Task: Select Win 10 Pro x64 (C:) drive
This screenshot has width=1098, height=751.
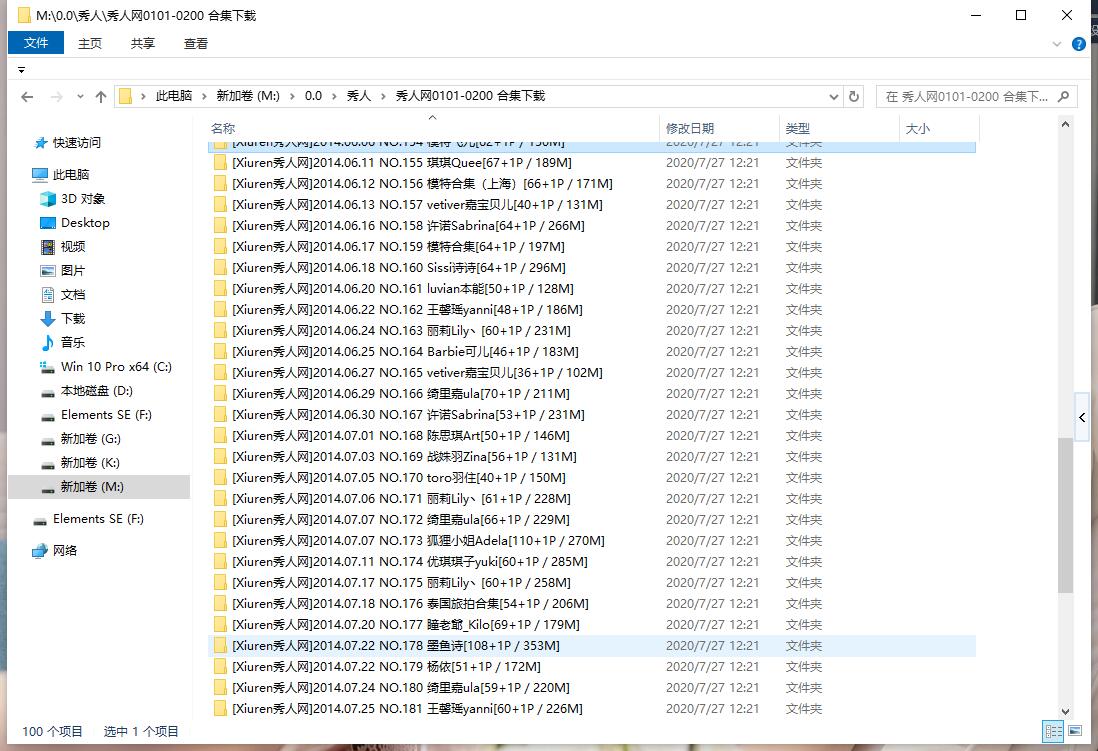Action: pyautogui.click(x=116, y=367)
